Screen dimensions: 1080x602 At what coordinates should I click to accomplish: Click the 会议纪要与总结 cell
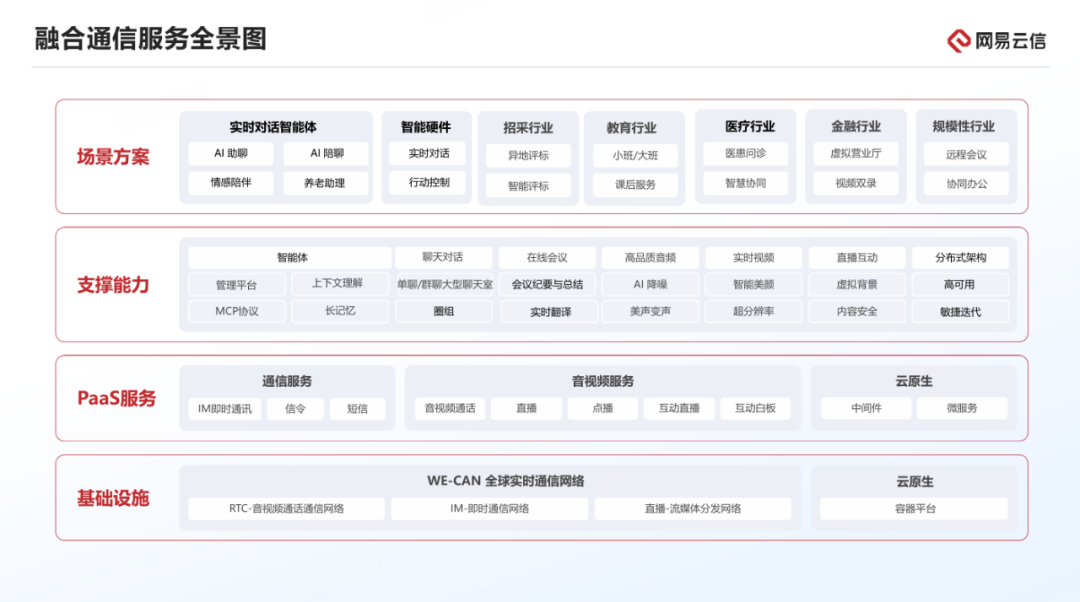click(547, 284)
